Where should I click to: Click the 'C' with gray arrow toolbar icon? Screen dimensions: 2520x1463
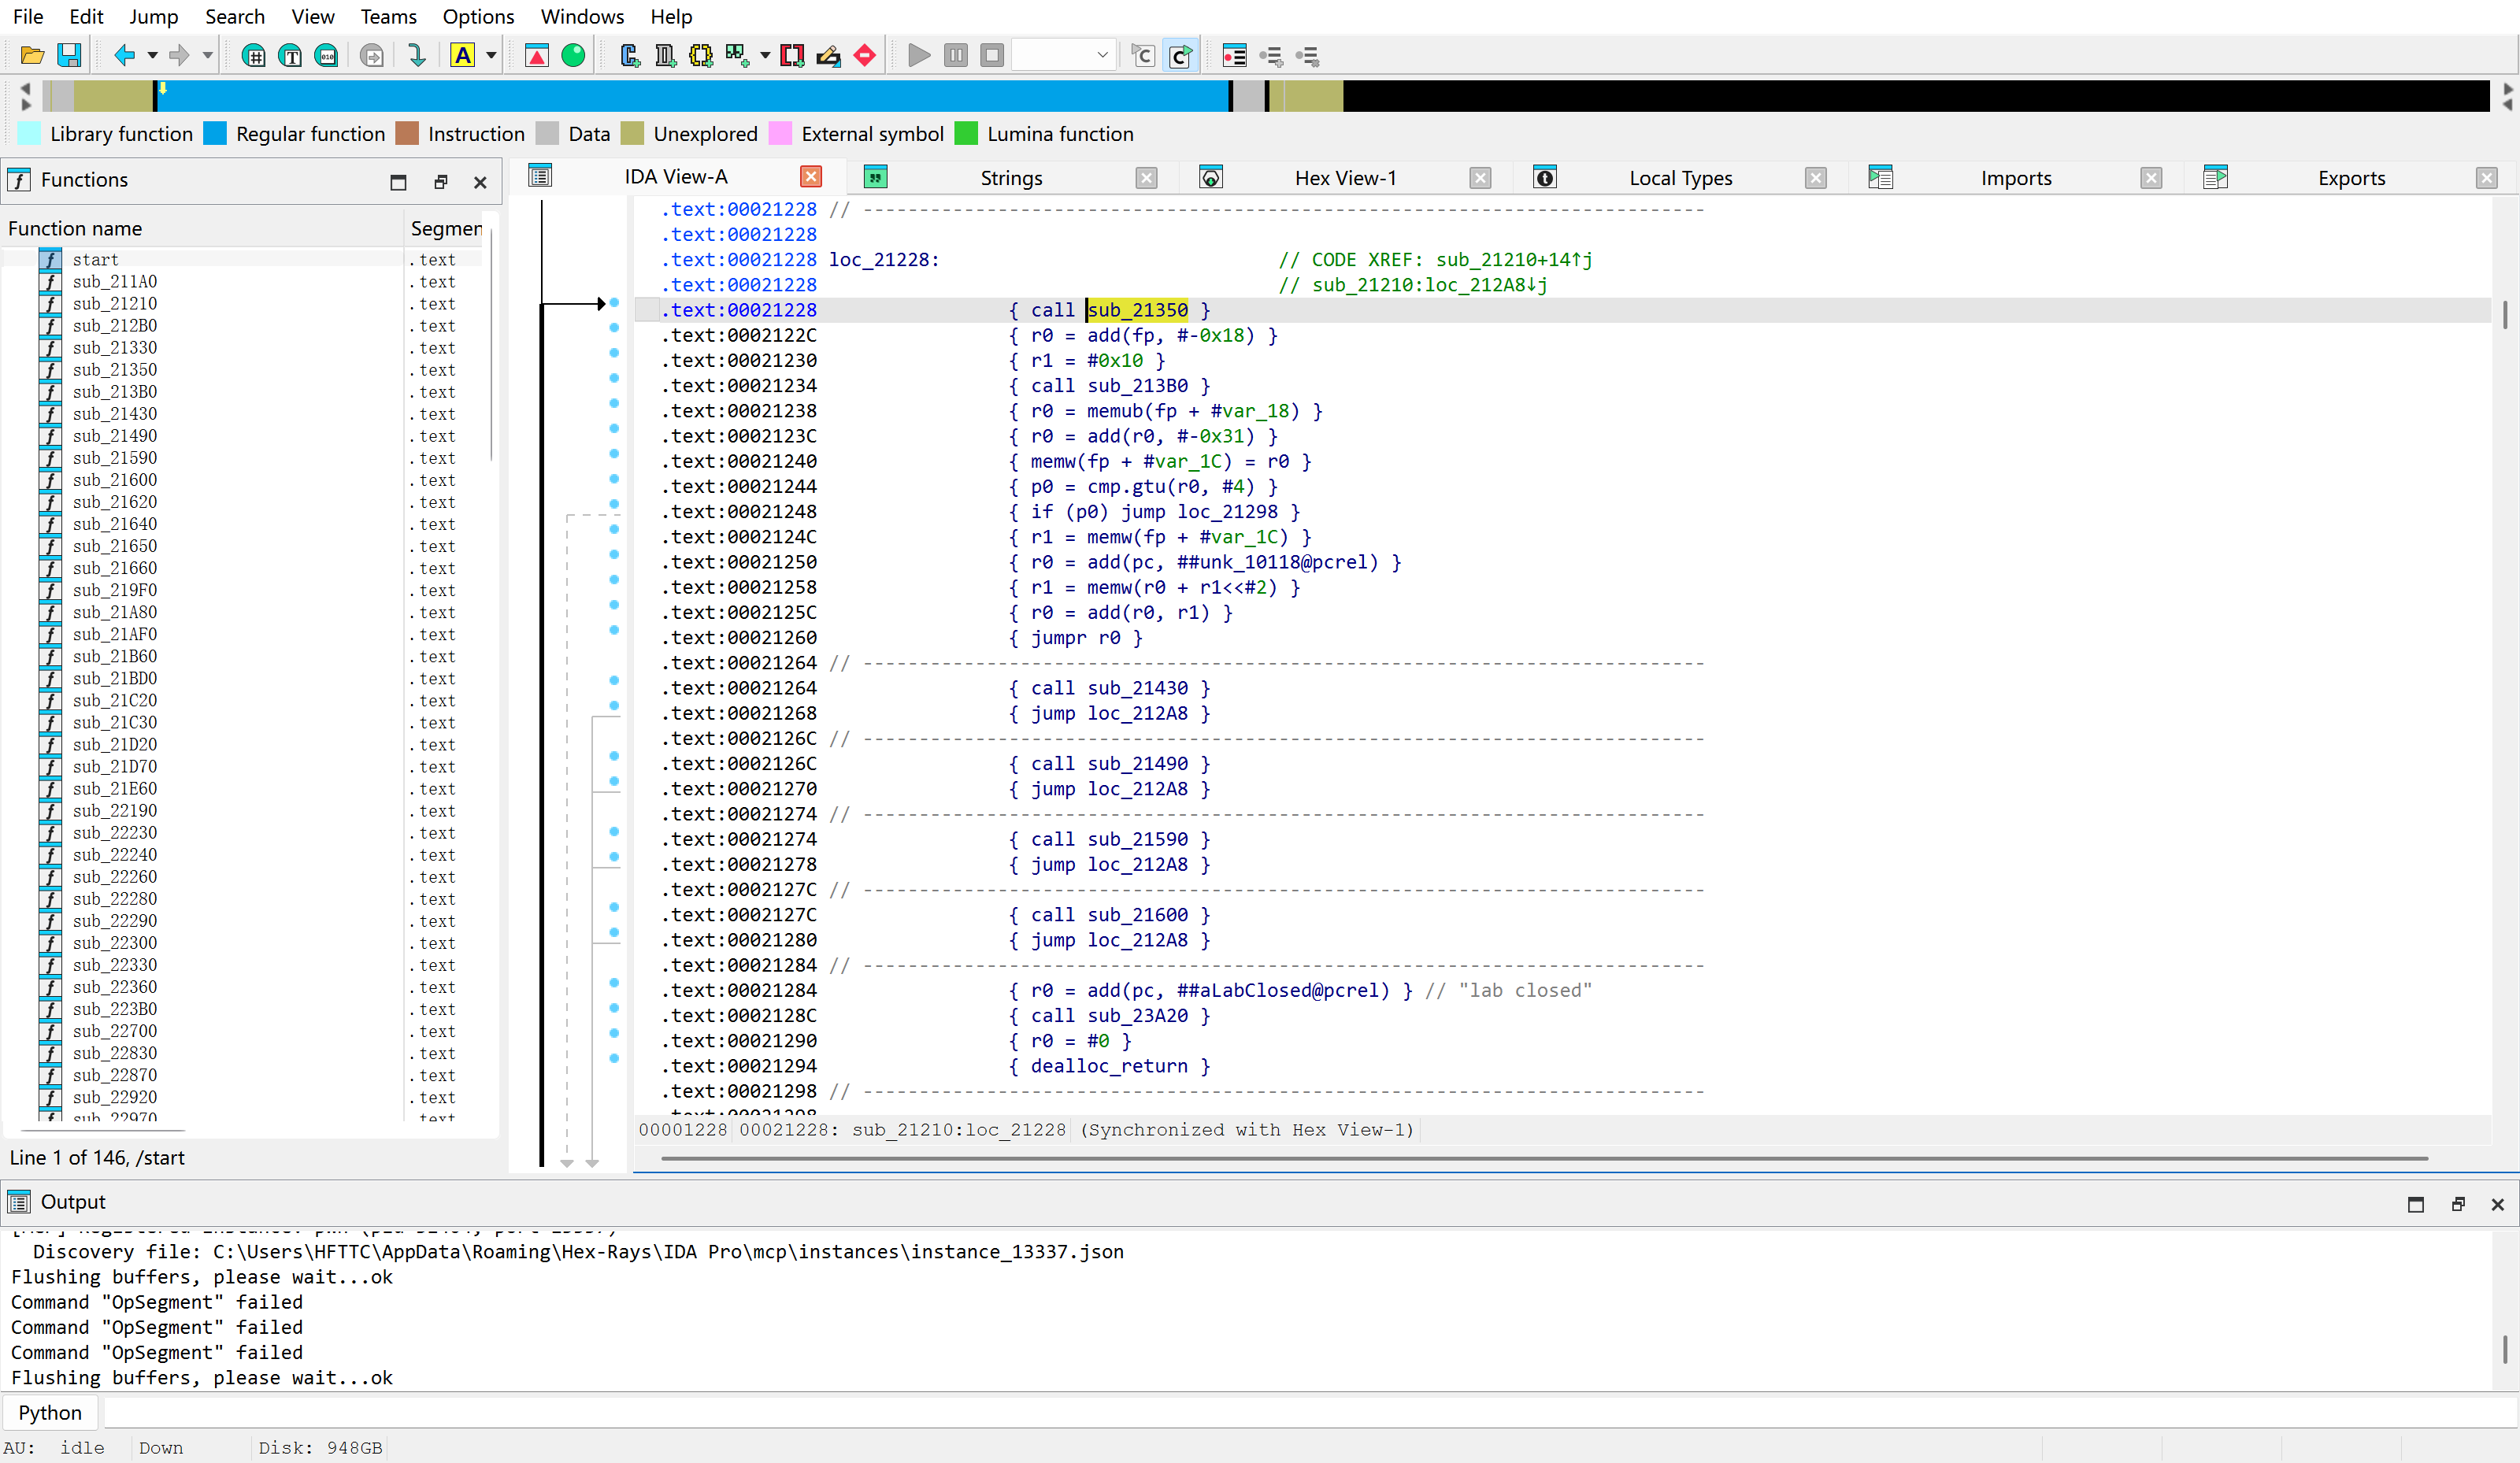coord(1143,56)
